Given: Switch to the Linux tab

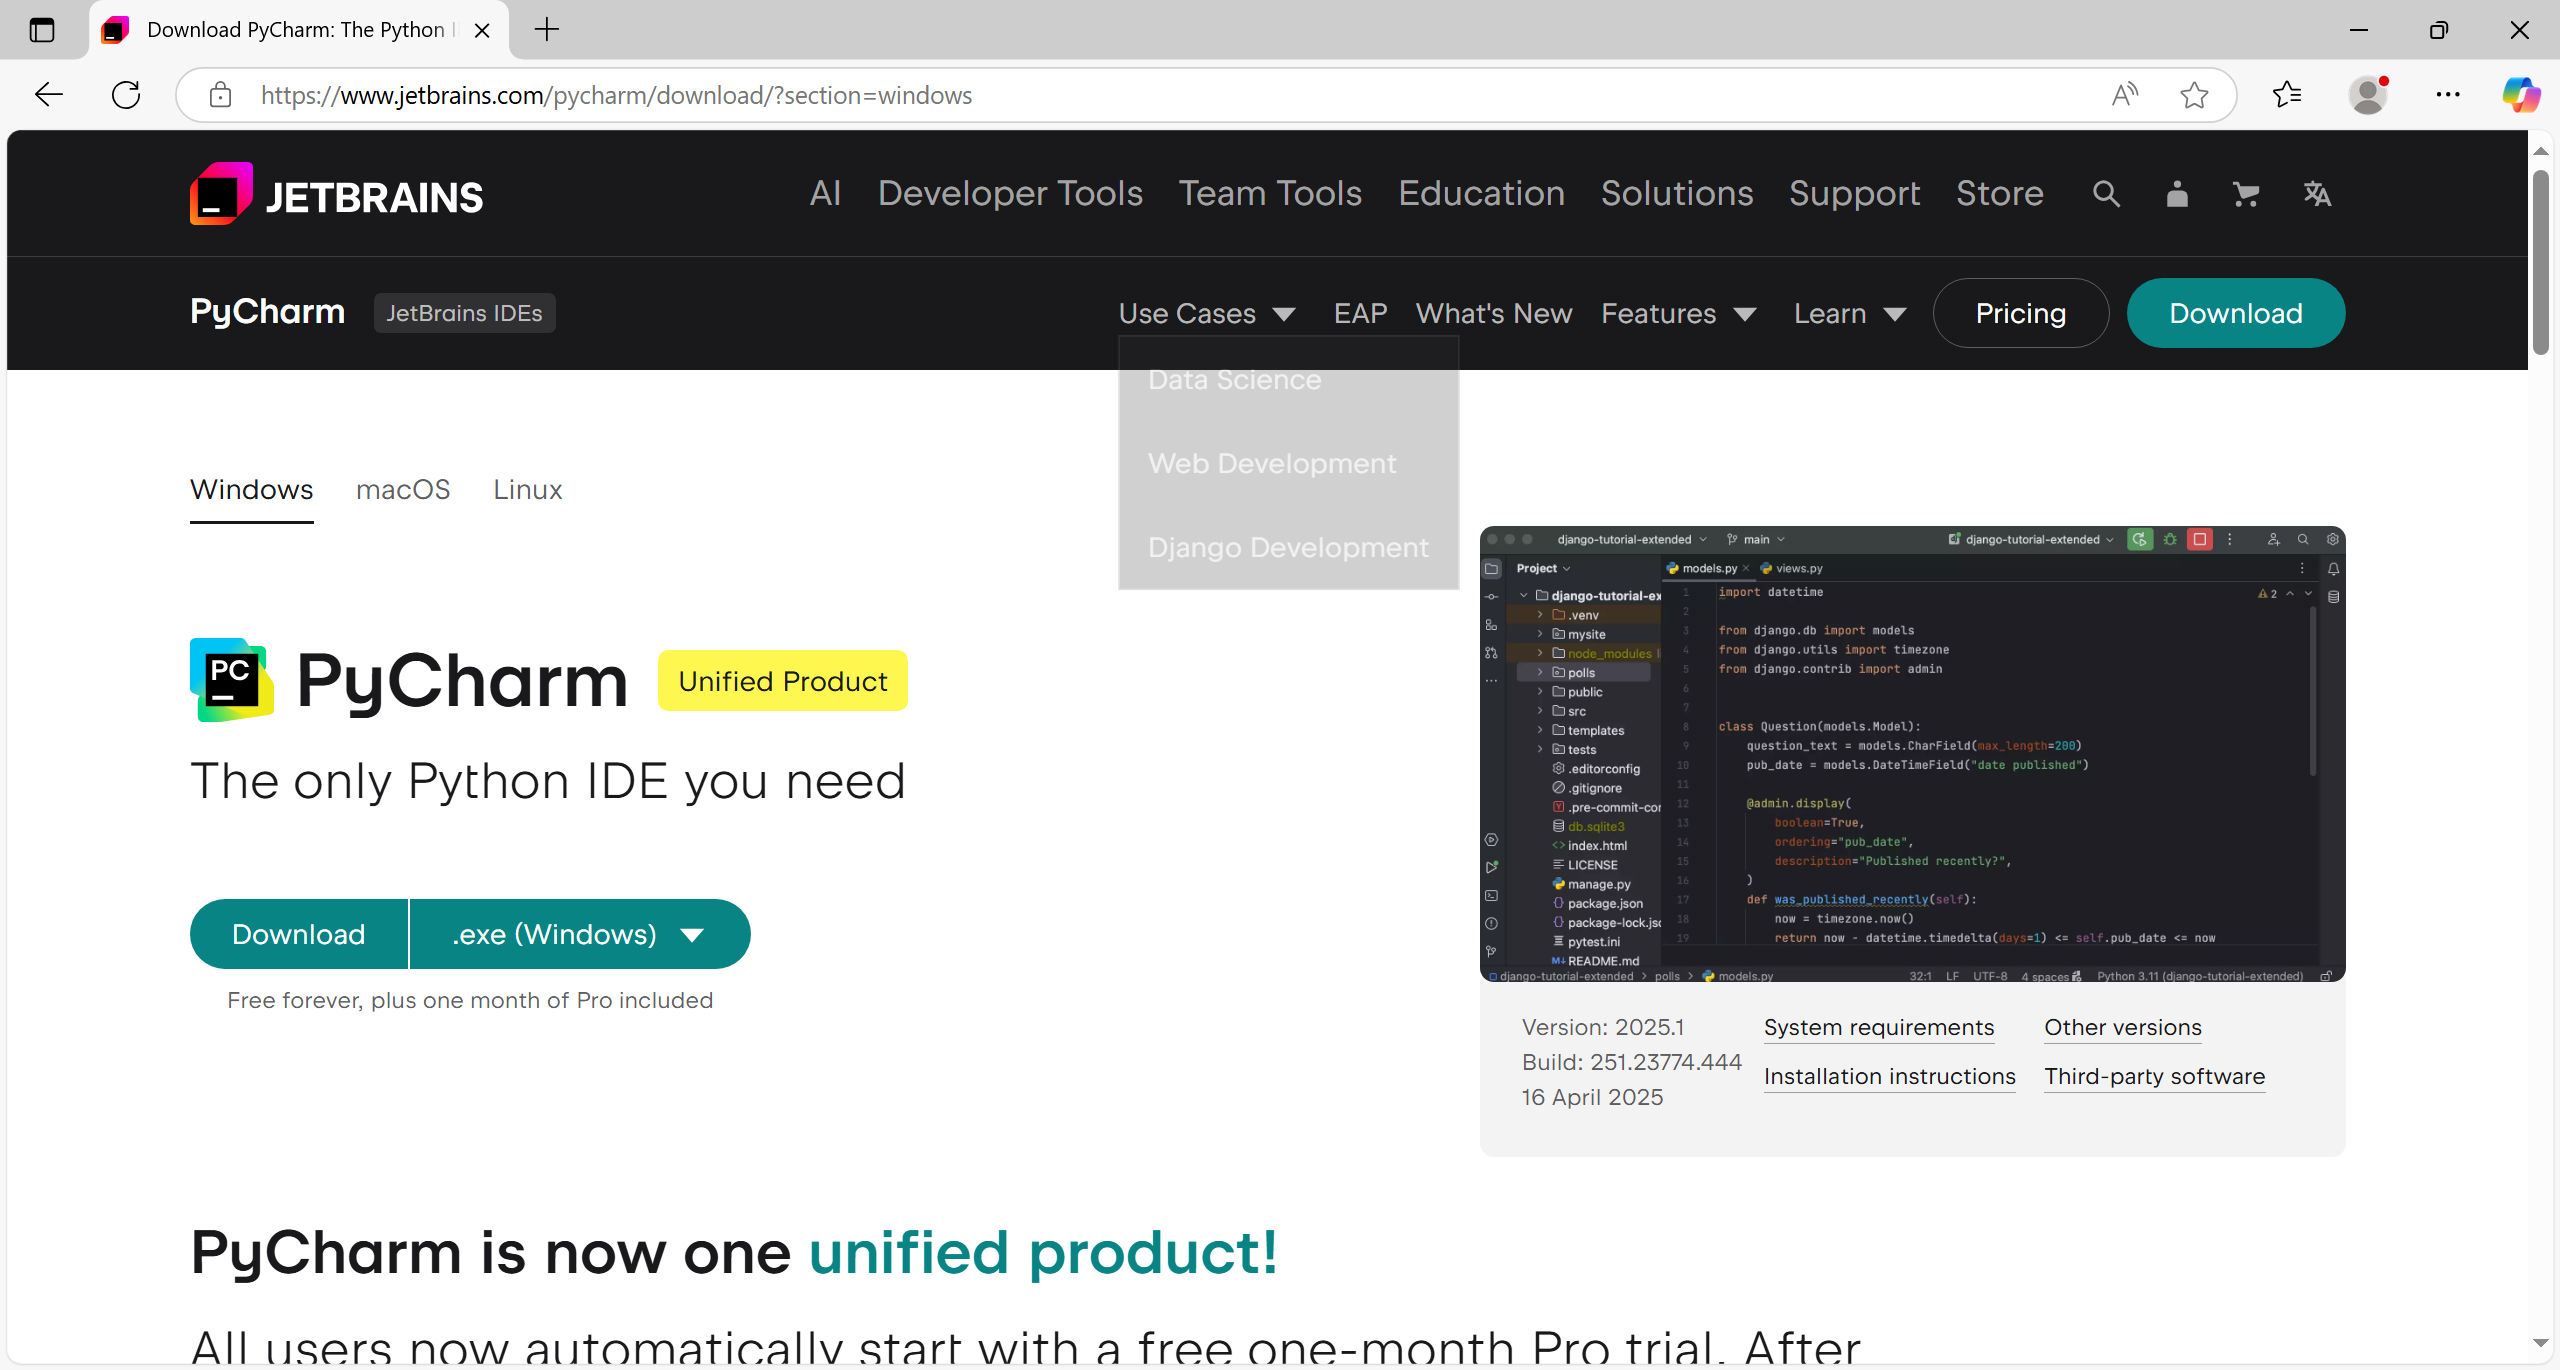Looking at the screenshot, I should pyautogui.click(x=528, y=490).
